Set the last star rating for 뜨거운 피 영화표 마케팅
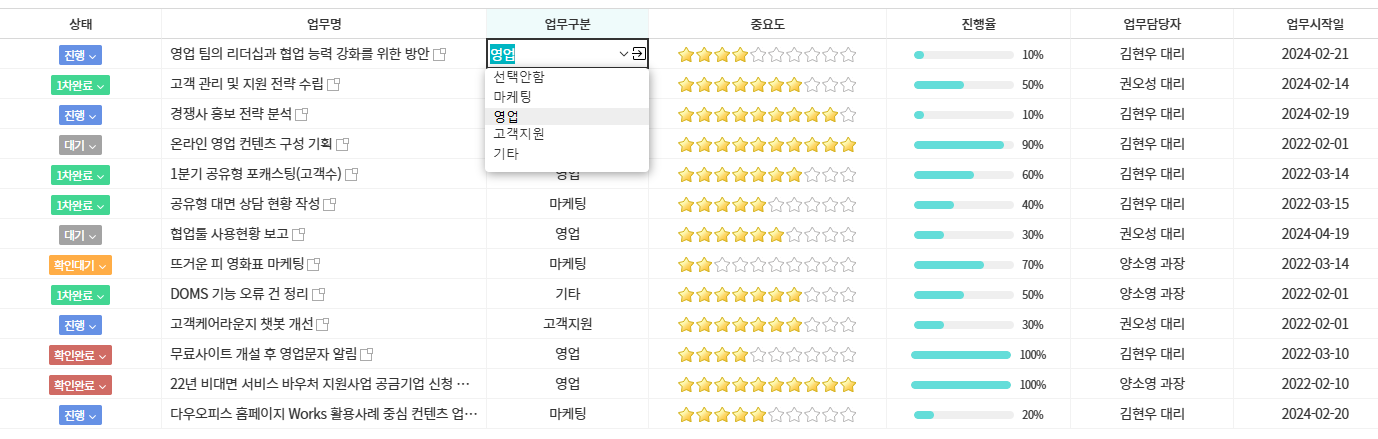Image resolution: width=1378 pixels, height=439 pixels. [849, 265]
